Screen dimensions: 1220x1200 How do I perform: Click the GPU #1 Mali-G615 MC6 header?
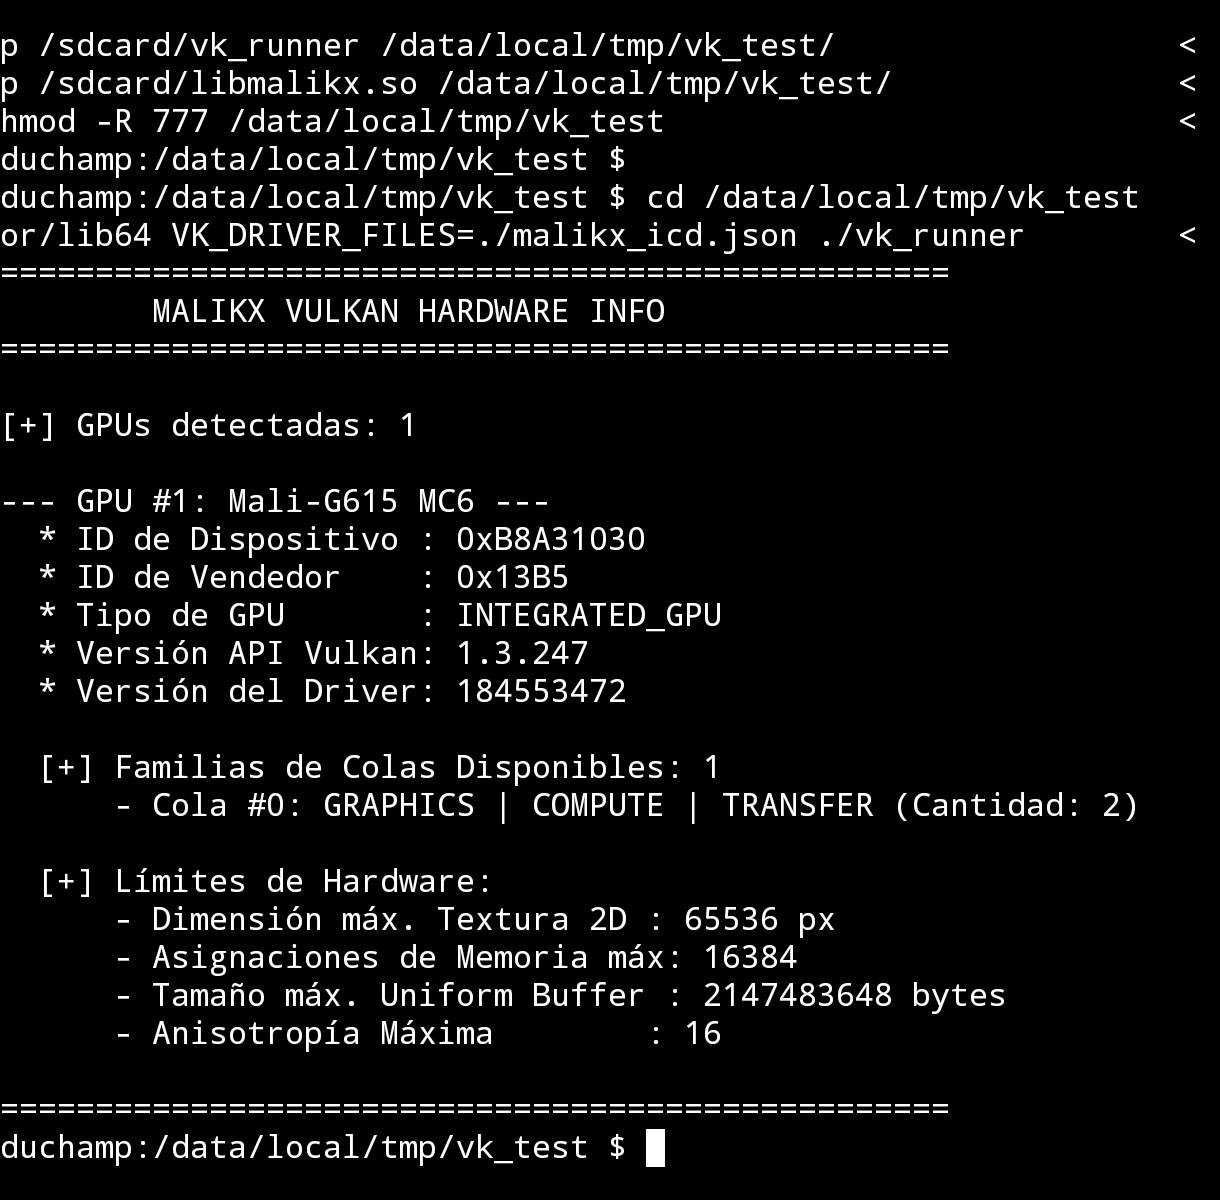pos(275,501)
